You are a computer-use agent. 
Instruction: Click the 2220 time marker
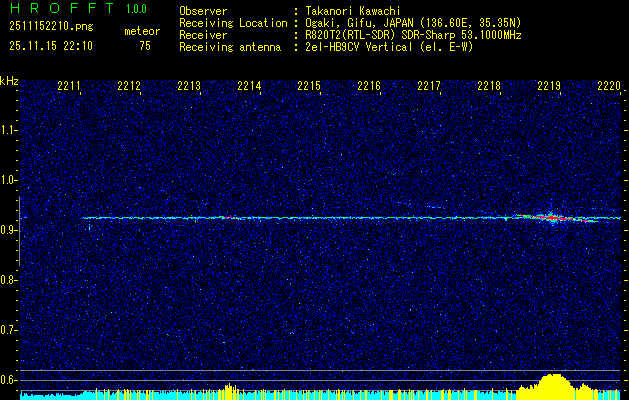coord(609,86)
